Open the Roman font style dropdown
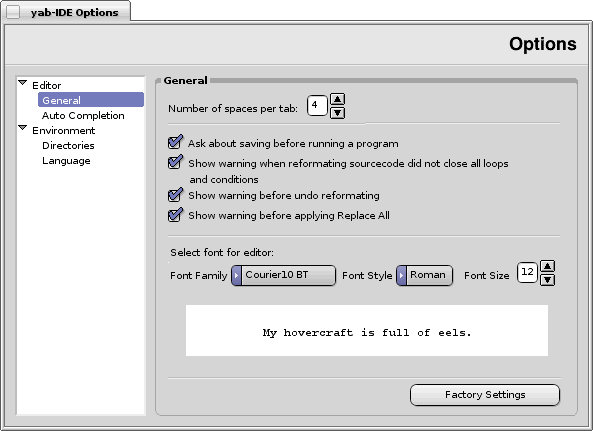The width and height of the screenshot is (593, 431). pos(424,275)
